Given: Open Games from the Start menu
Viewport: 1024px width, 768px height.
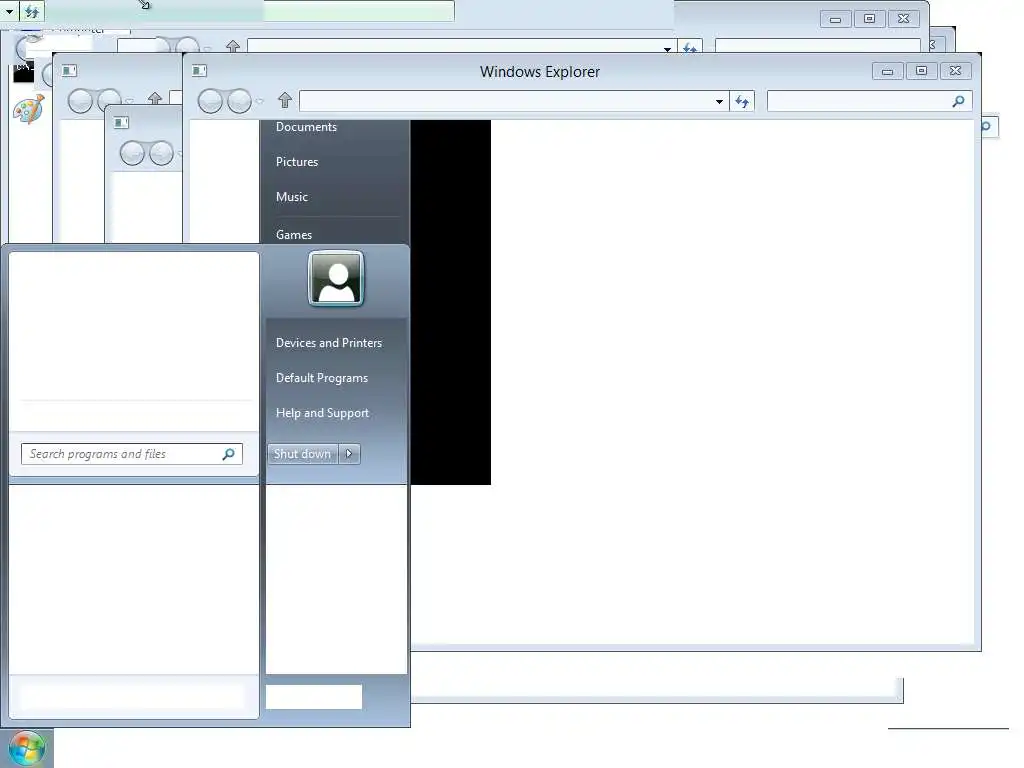Looking at the screenshot, I should pos(294,234).
